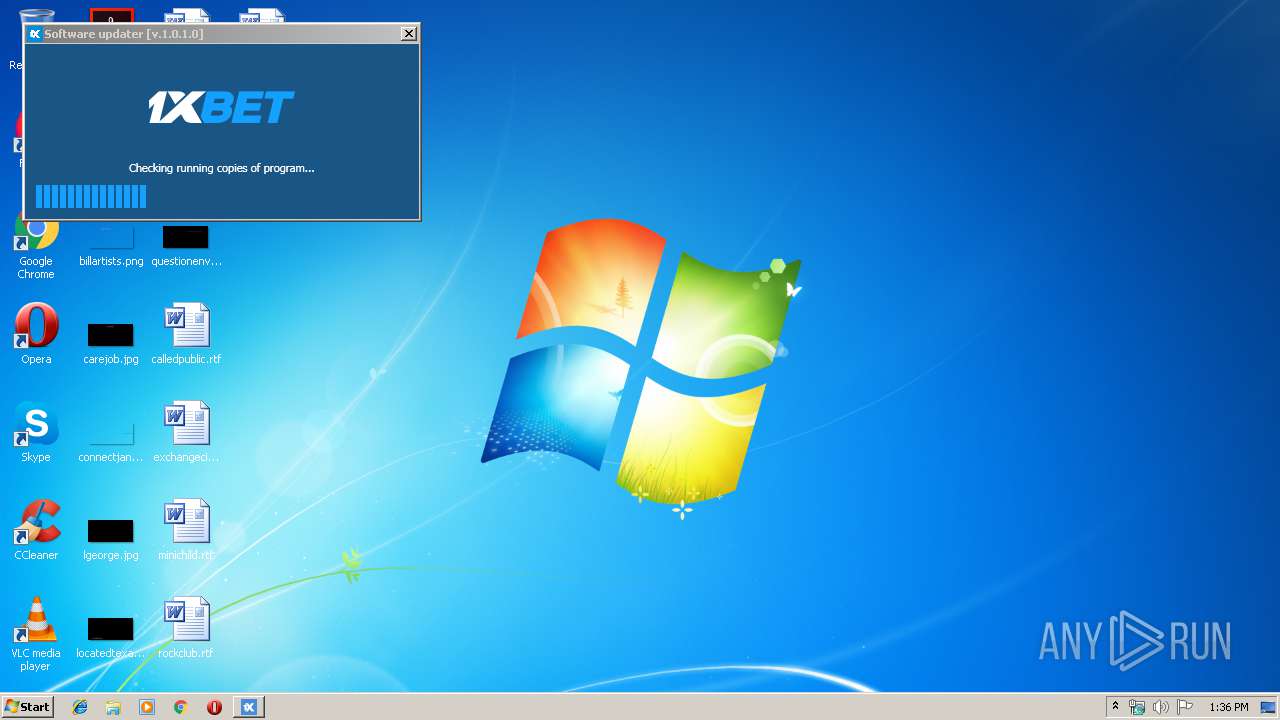
Task: Select VLC media player shortcut
Action: pos(36,634)
